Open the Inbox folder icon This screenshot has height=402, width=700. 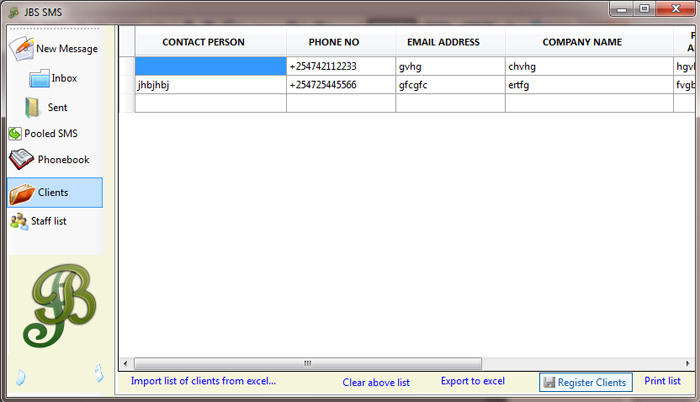click(x=40, y=79)
